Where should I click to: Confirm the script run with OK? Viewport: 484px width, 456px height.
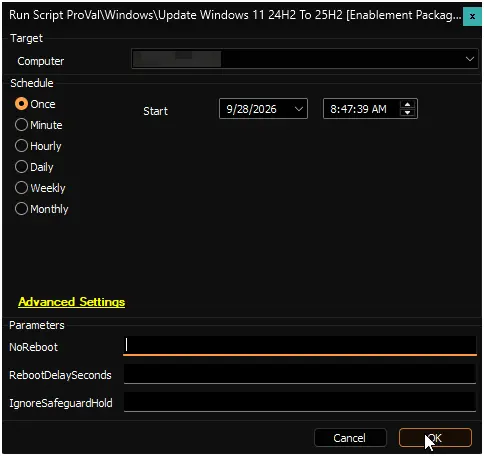pyautogui.click(x=435, y=438)
